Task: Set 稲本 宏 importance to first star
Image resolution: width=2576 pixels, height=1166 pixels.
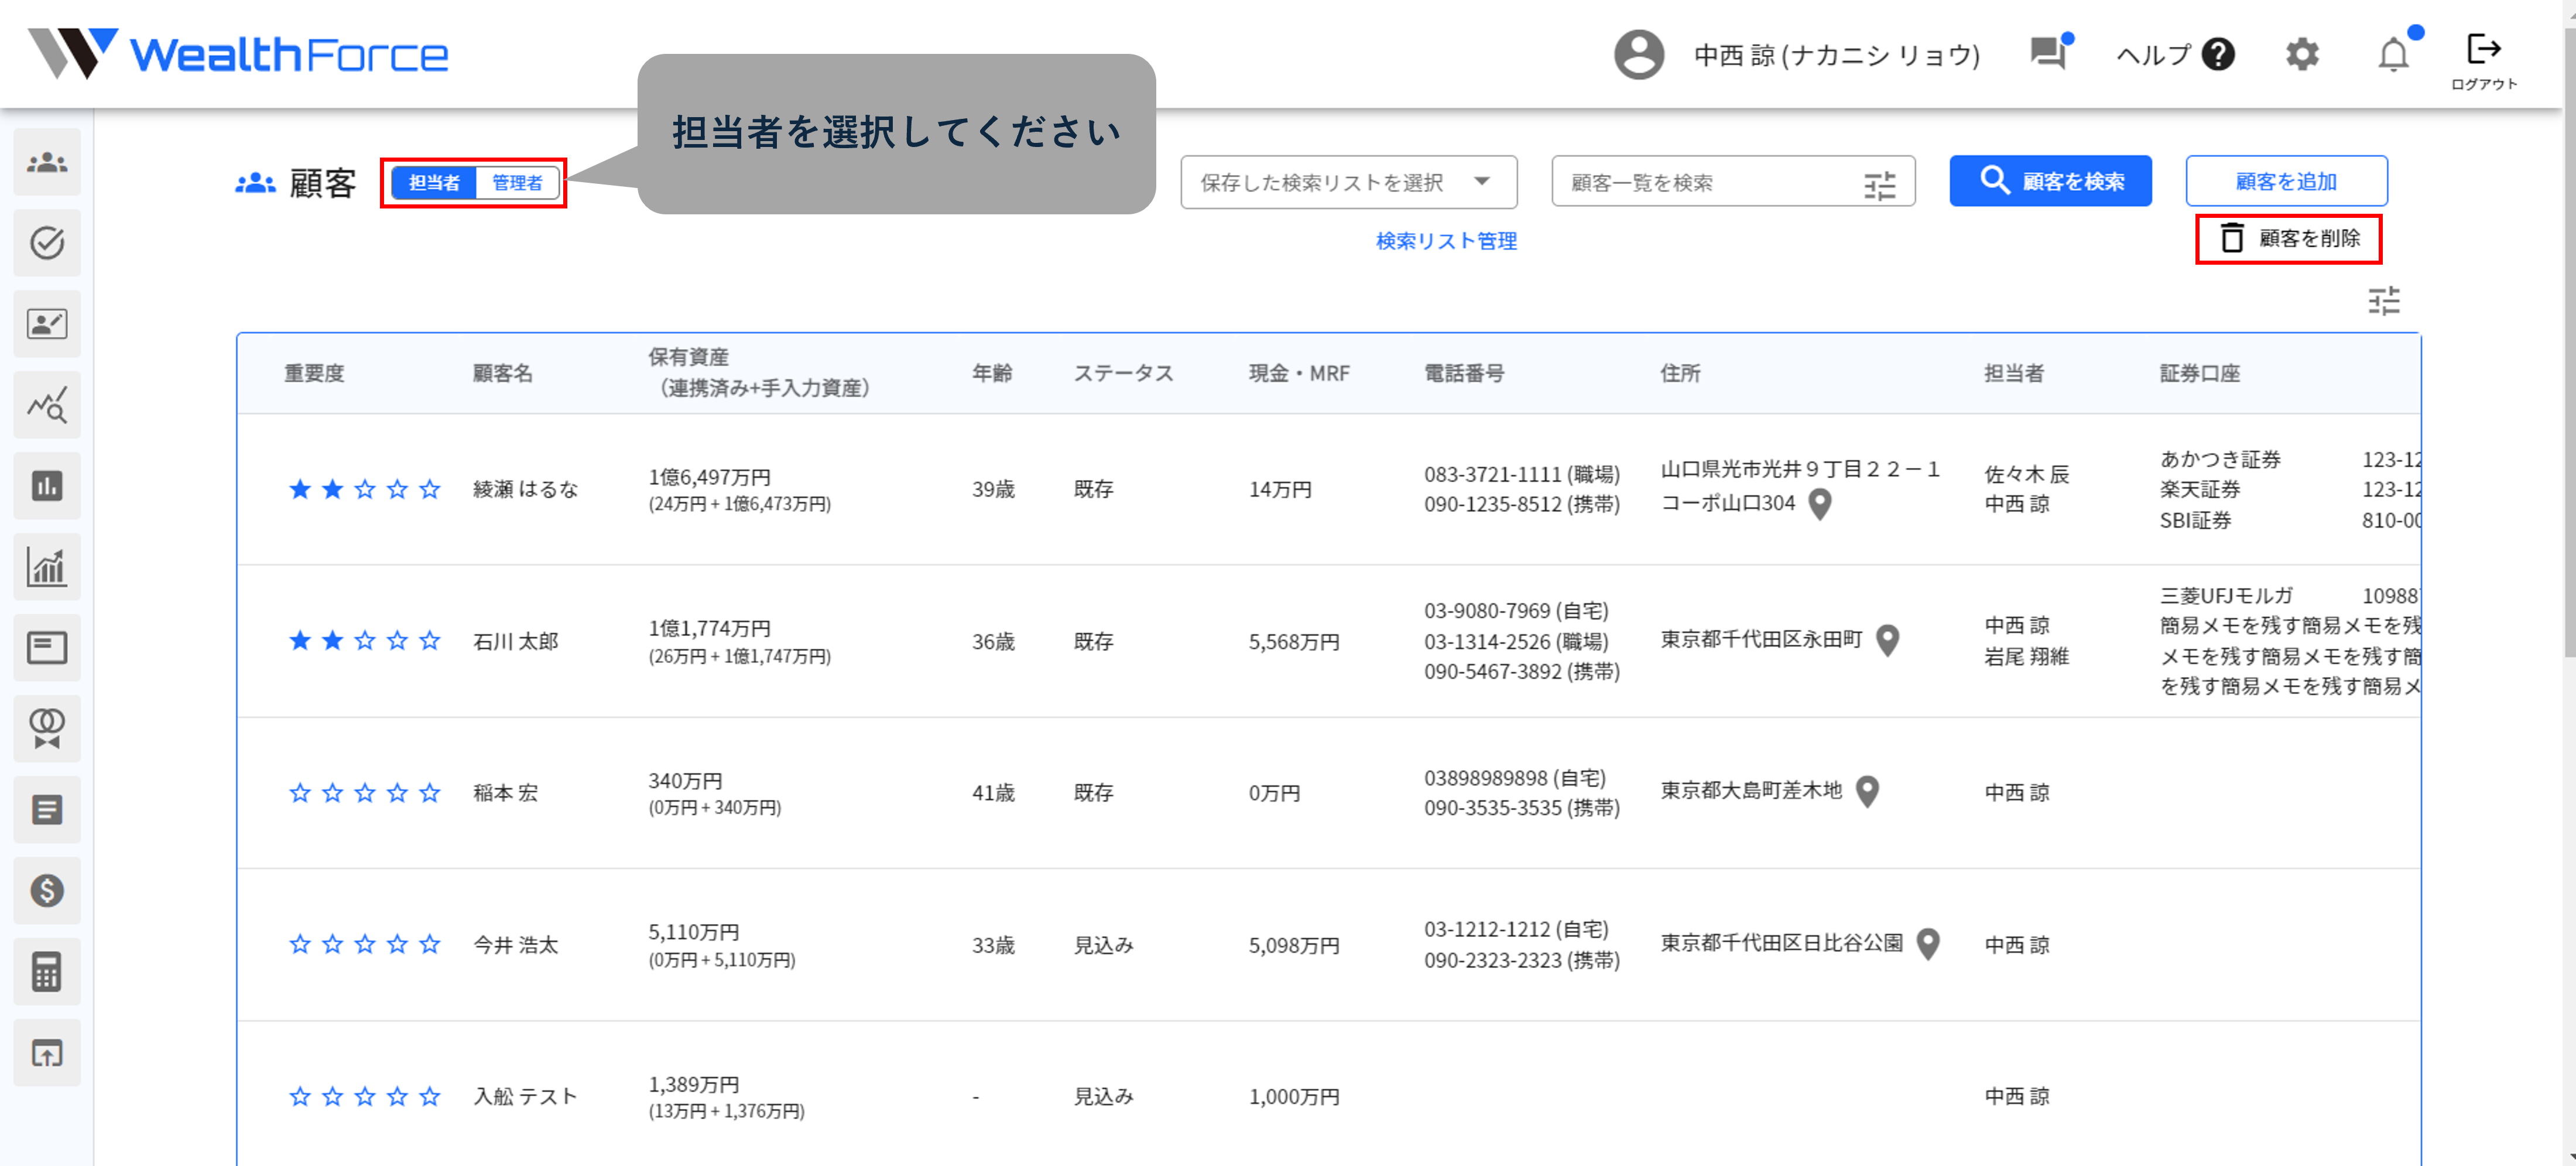Action: pyautogui.click(x=300, y=793)
